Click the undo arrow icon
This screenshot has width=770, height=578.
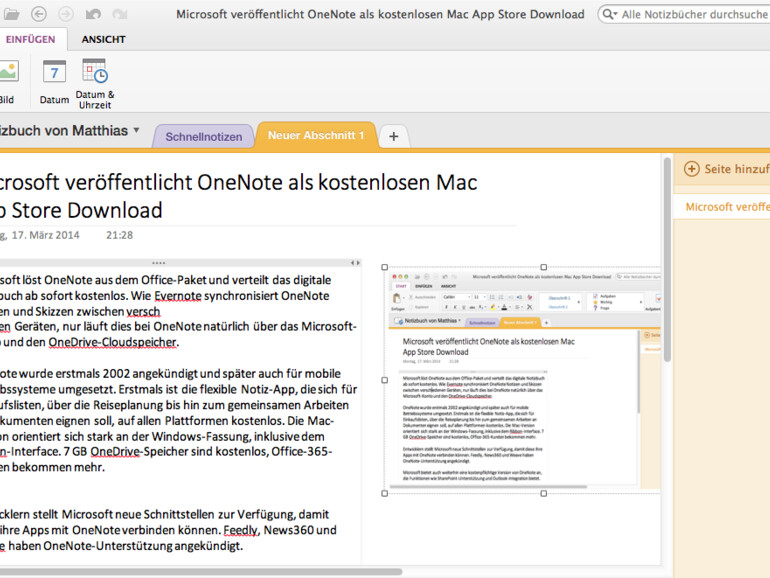[93, 14]
